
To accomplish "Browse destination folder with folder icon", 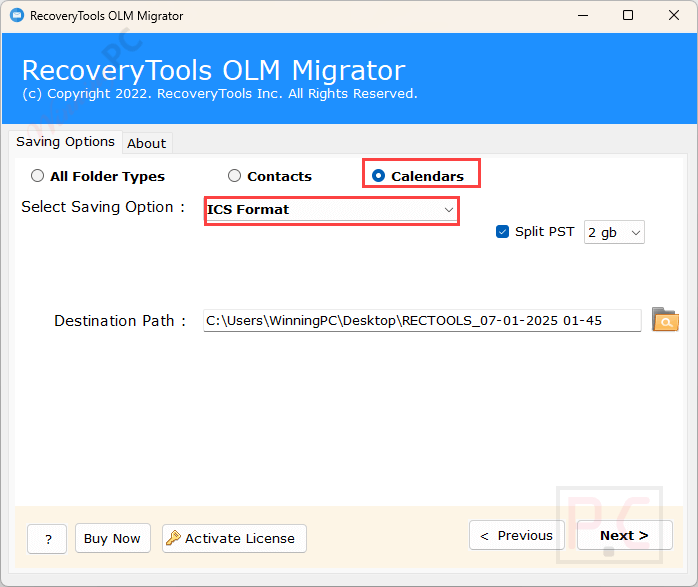I will pyautogui.click(x=665, y=320).
